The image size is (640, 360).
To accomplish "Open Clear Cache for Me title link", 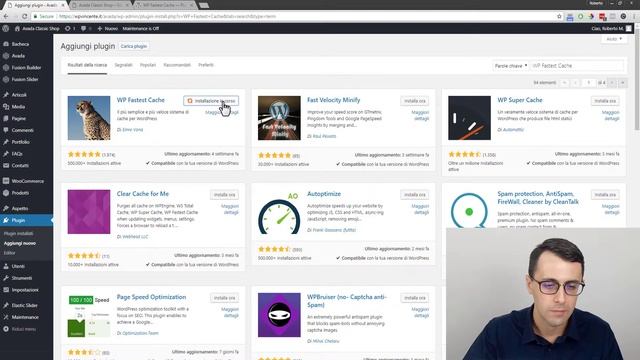I will (x=142, y=194).
